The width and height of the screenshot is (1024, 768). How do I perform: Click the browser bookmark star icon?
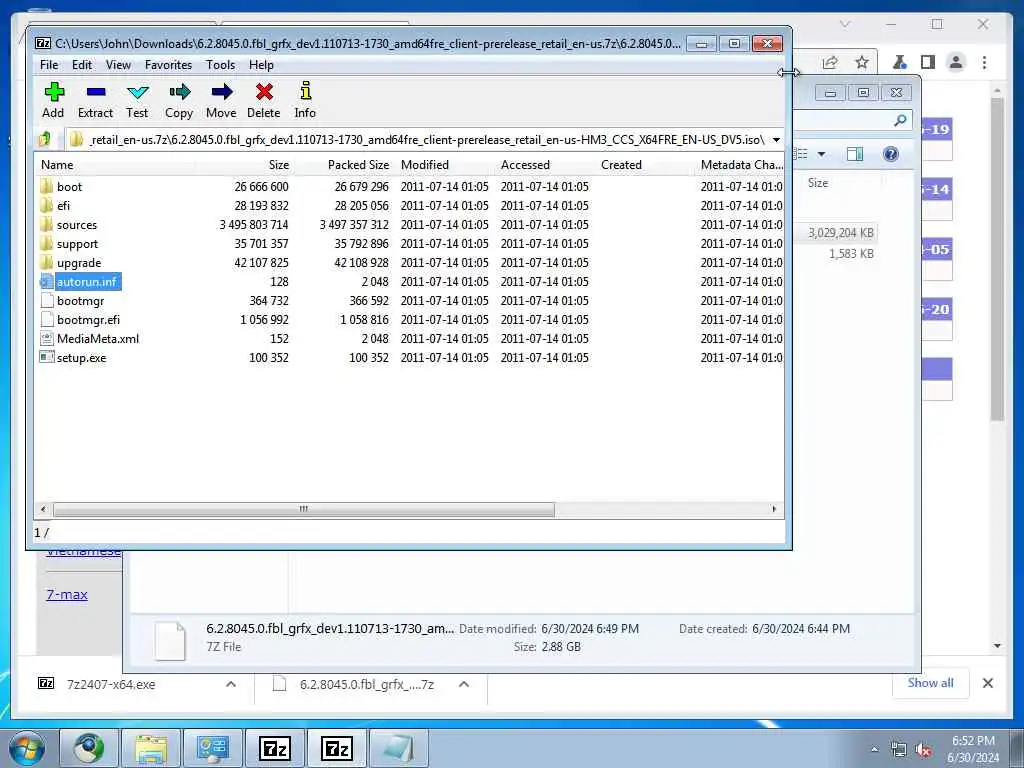pyautogui.click(x=862, y=62)
